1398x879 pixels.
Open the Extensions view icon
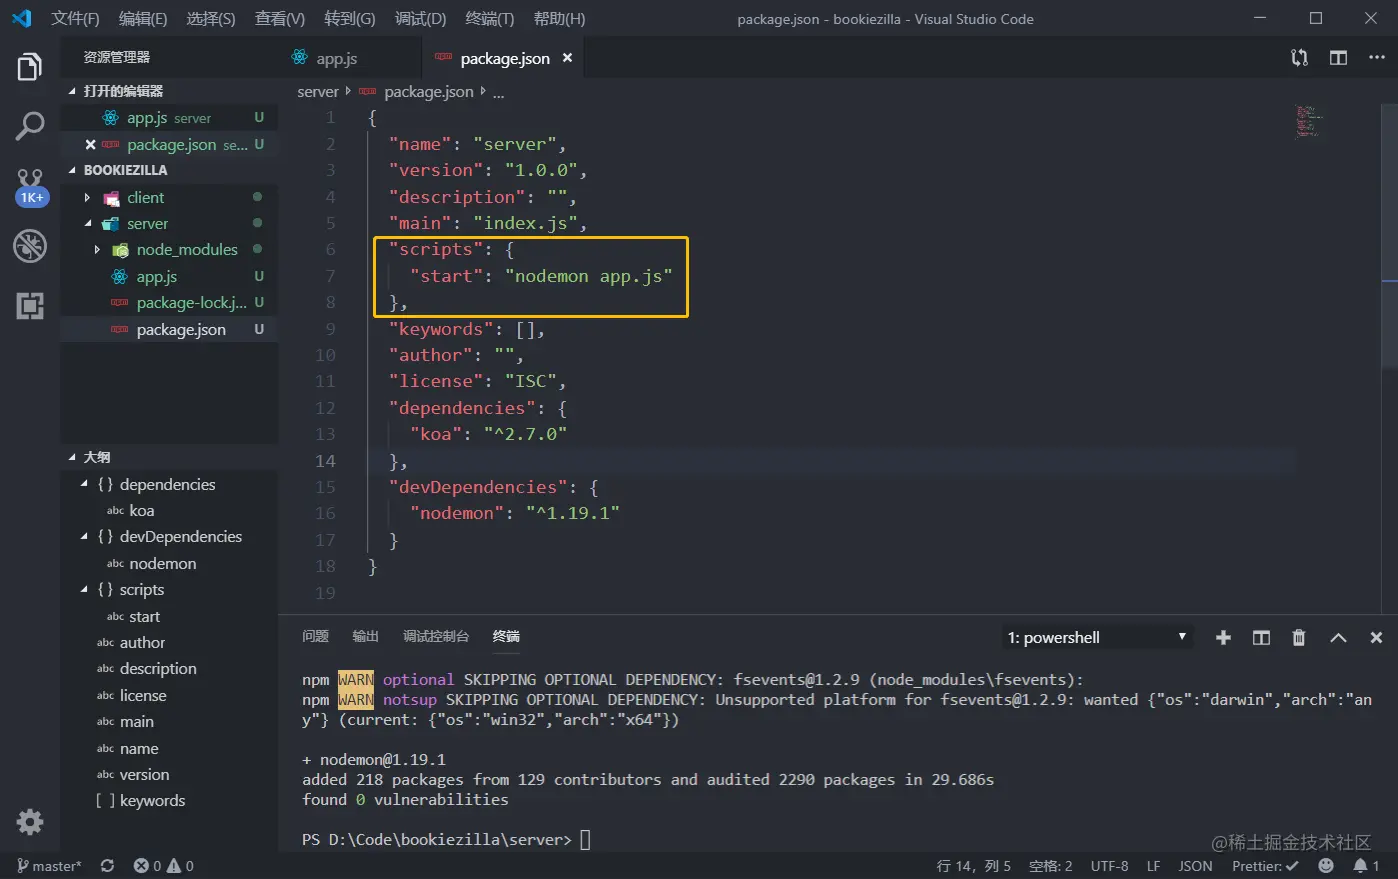[30, 306]
